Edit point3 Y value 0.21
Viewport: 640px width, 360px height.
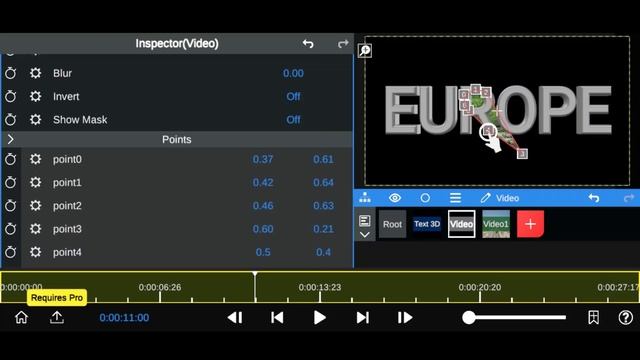pos(323,229)
